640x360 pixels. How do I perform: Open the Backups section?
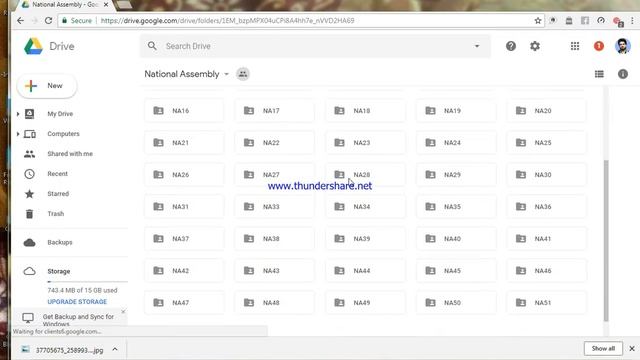[60, 242]
